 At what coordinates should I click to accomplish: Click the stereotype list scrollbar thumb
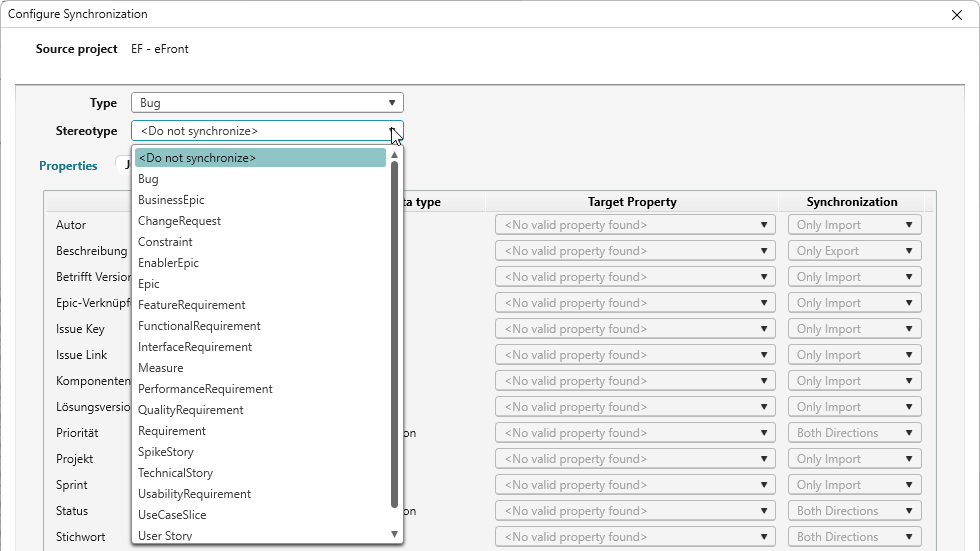[x=394, y=335]
